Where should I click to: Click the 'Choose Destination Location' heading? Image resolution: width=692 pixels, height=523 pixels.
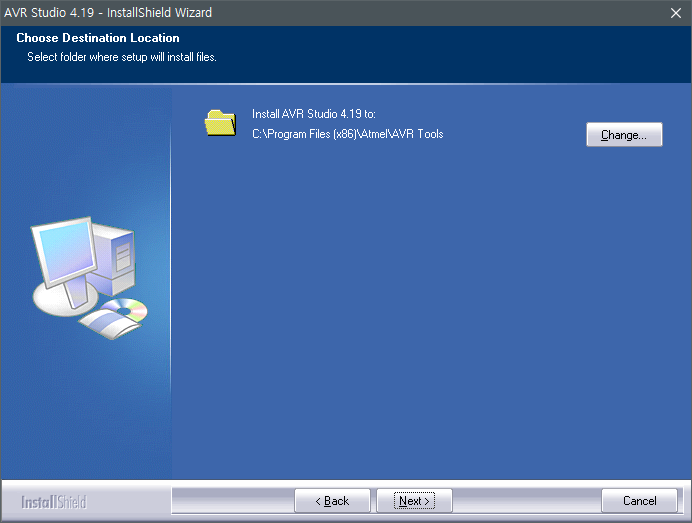pyautogui.click(x=98, y=38)
